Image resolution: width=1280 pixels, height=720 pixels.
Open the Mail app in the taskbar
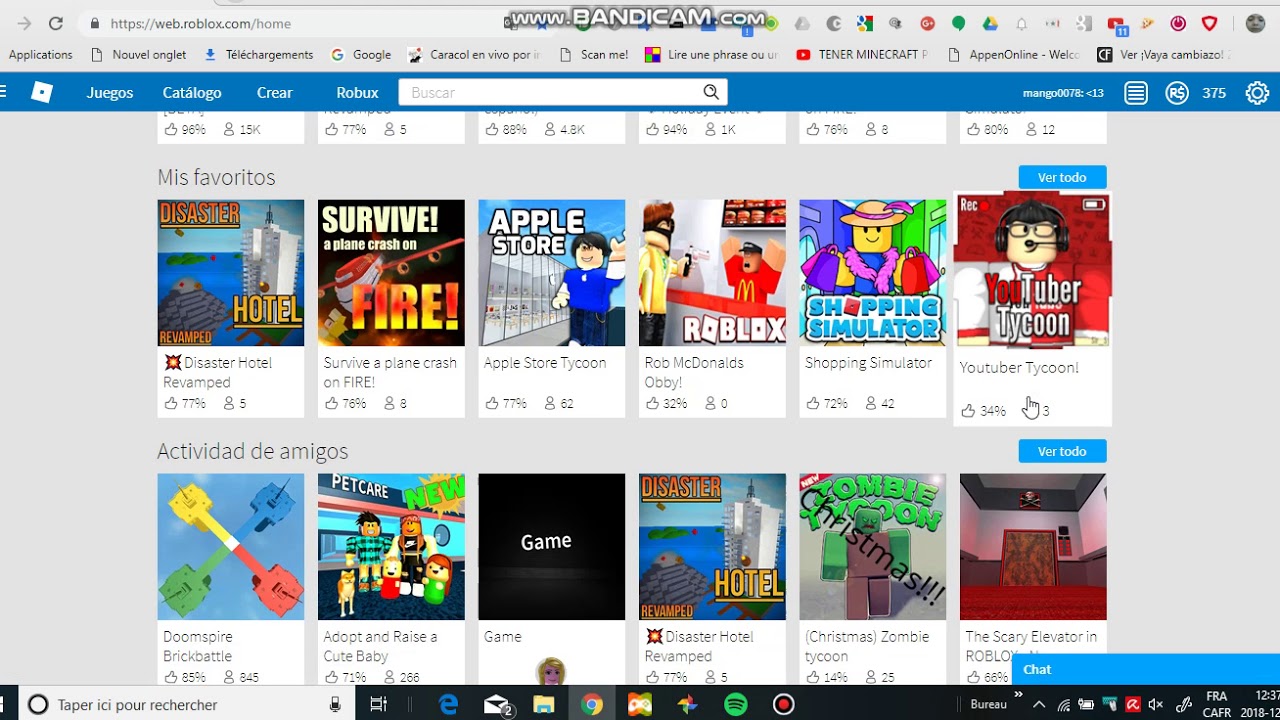[x=497, y=705]
